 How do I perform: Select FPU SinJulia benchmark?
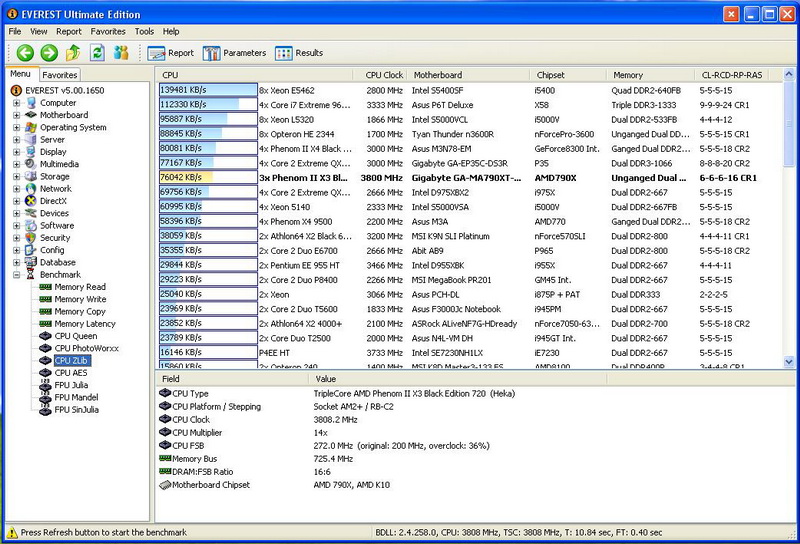point(77,409)
